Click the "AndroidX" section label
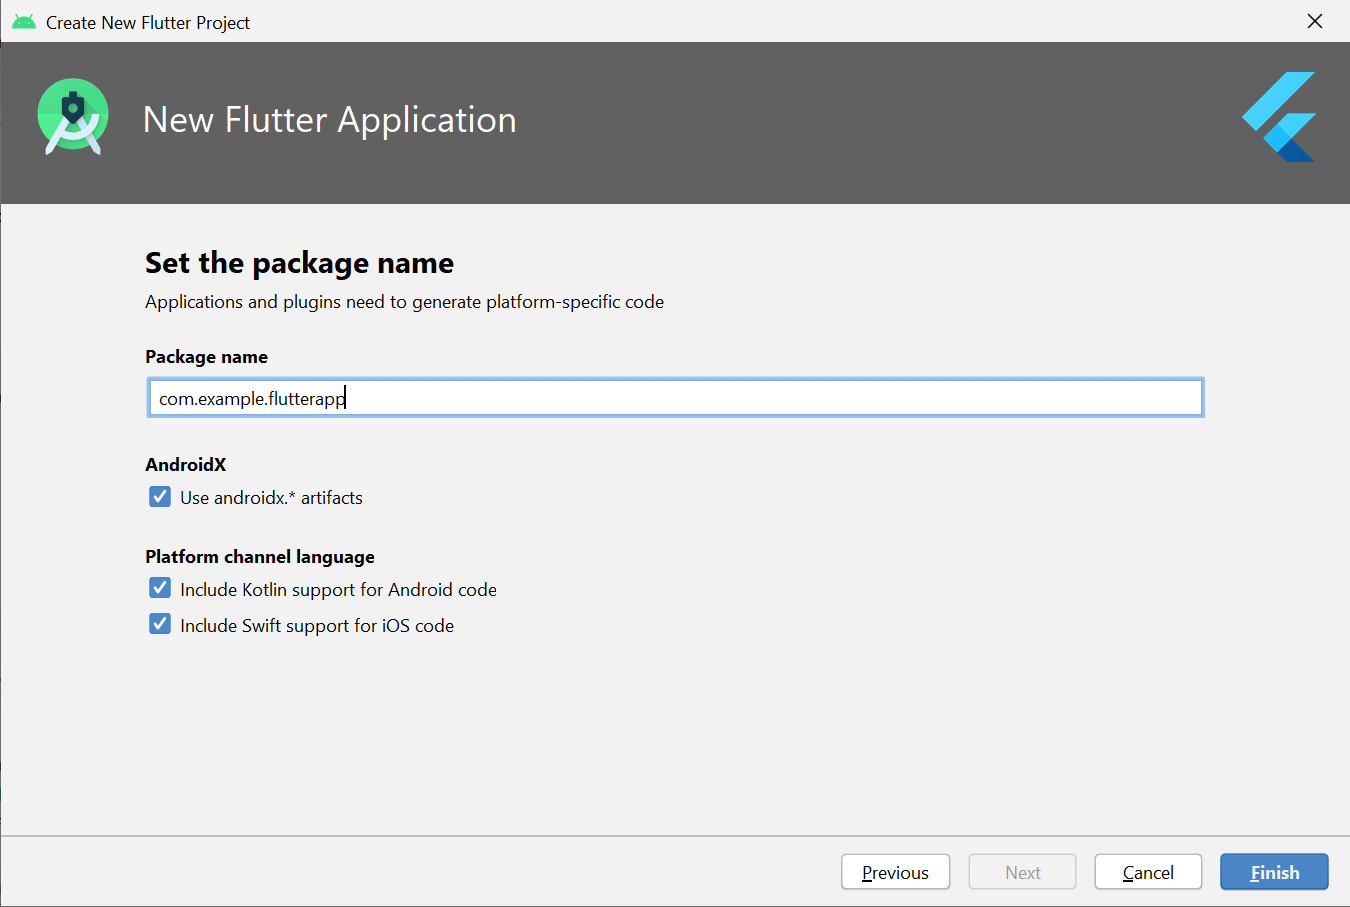The height and width of the screenshot is (907, 1350). [x=186, y=464]
